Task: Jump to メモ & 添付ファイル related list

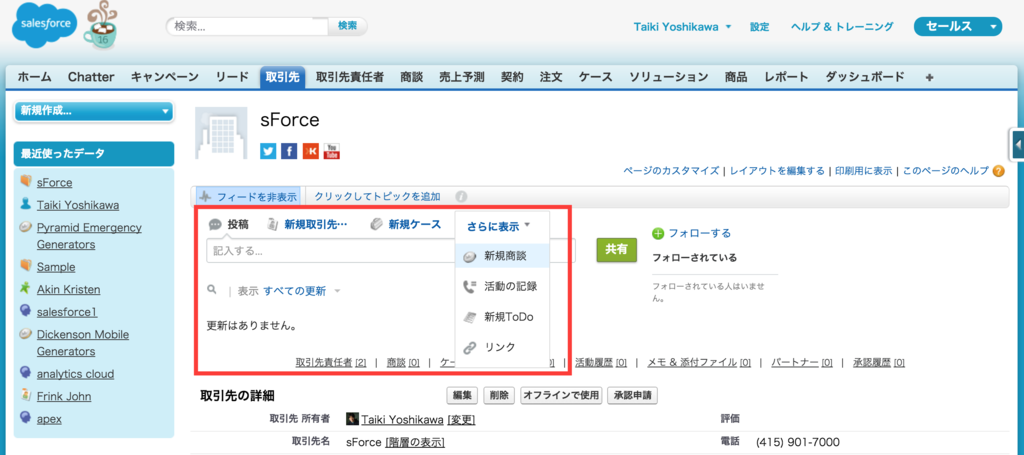Action: click(x=699, y=362)
